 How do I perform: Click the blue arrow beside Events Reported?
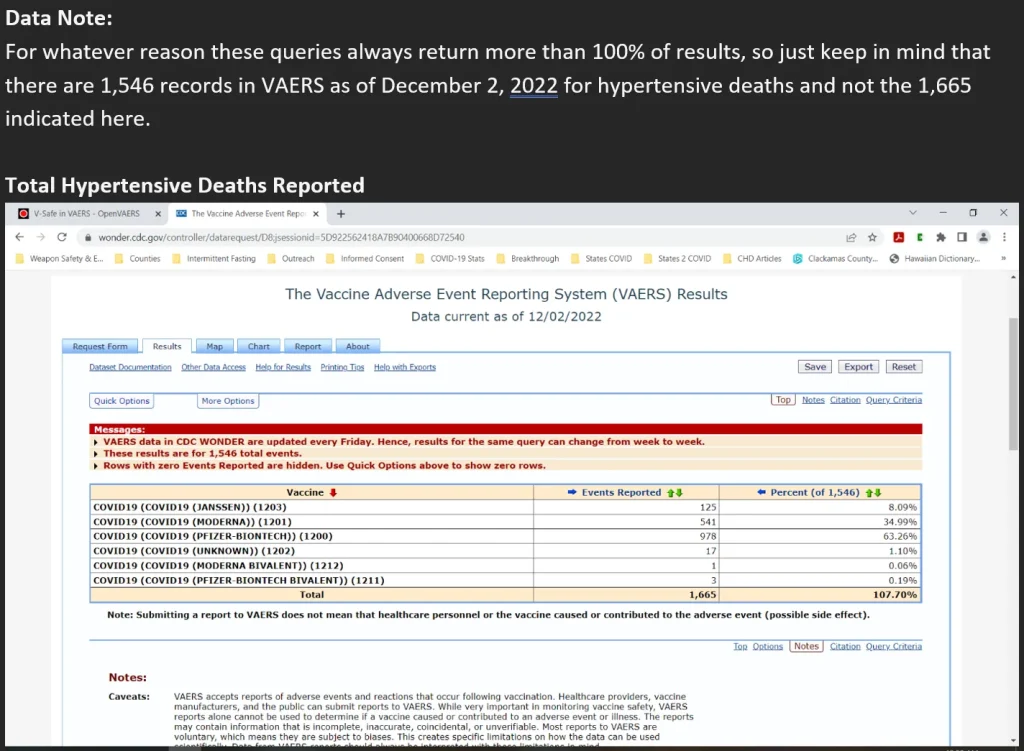tap(572, 492)
